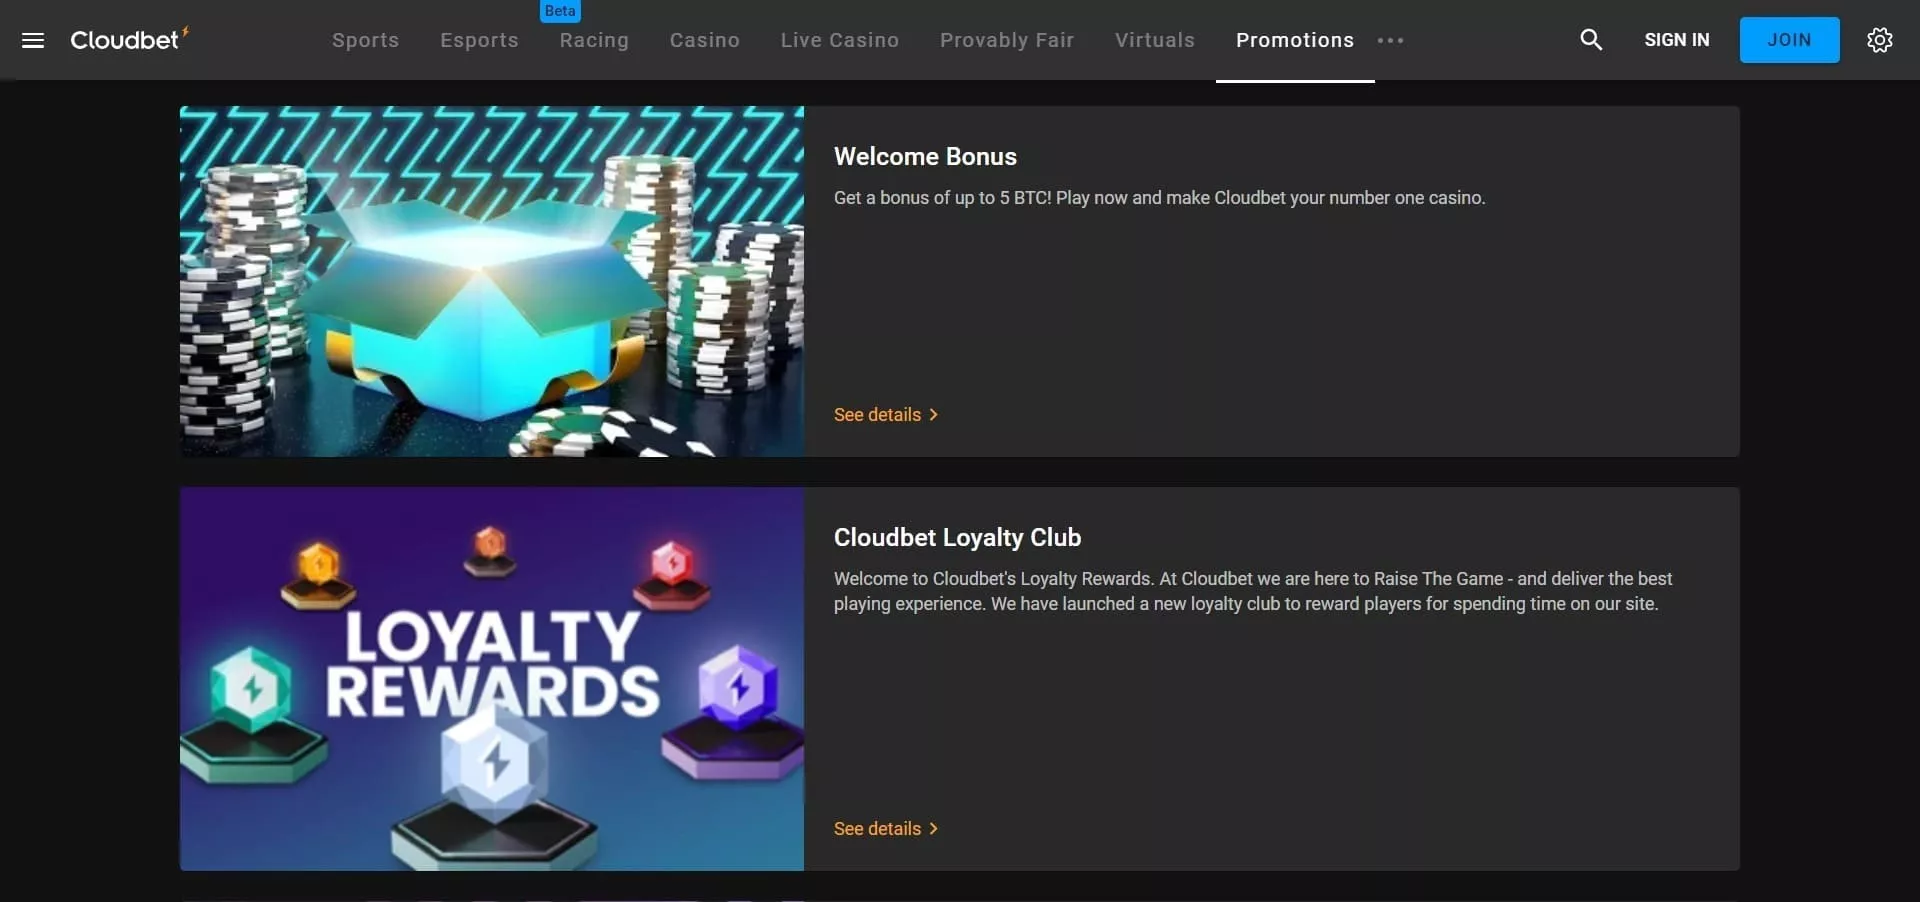Screen dimensions: 1920x902
Task: Open the Racing beta tab
Action: click(594, 40)
